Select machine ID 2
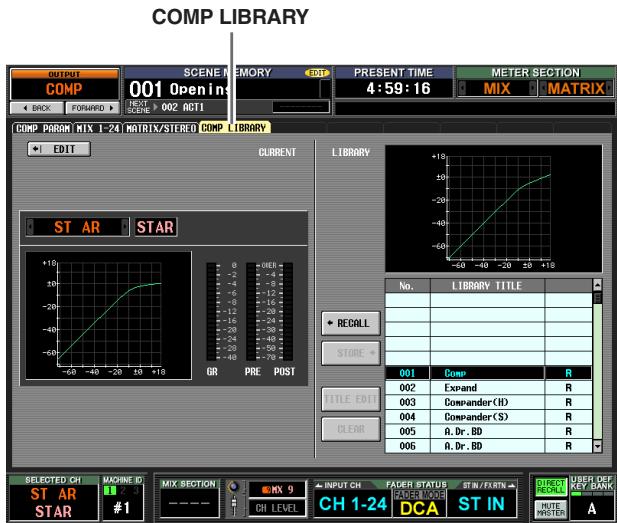 click(x=124, y=490)
